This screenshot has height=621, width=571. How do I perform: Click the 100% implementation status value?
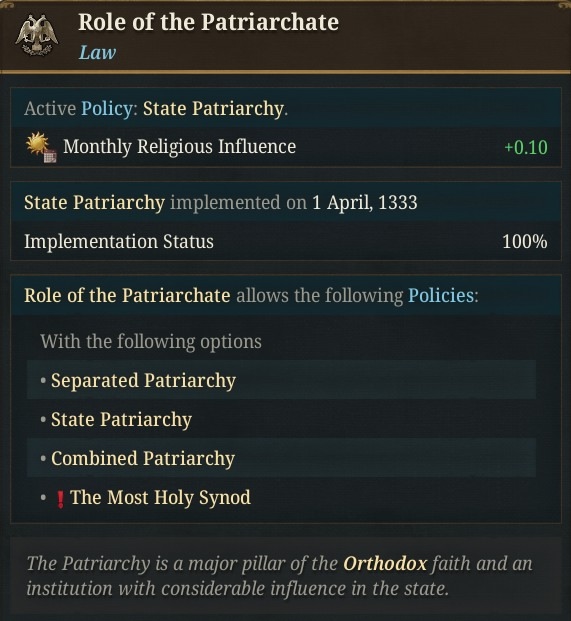point(525,241)
